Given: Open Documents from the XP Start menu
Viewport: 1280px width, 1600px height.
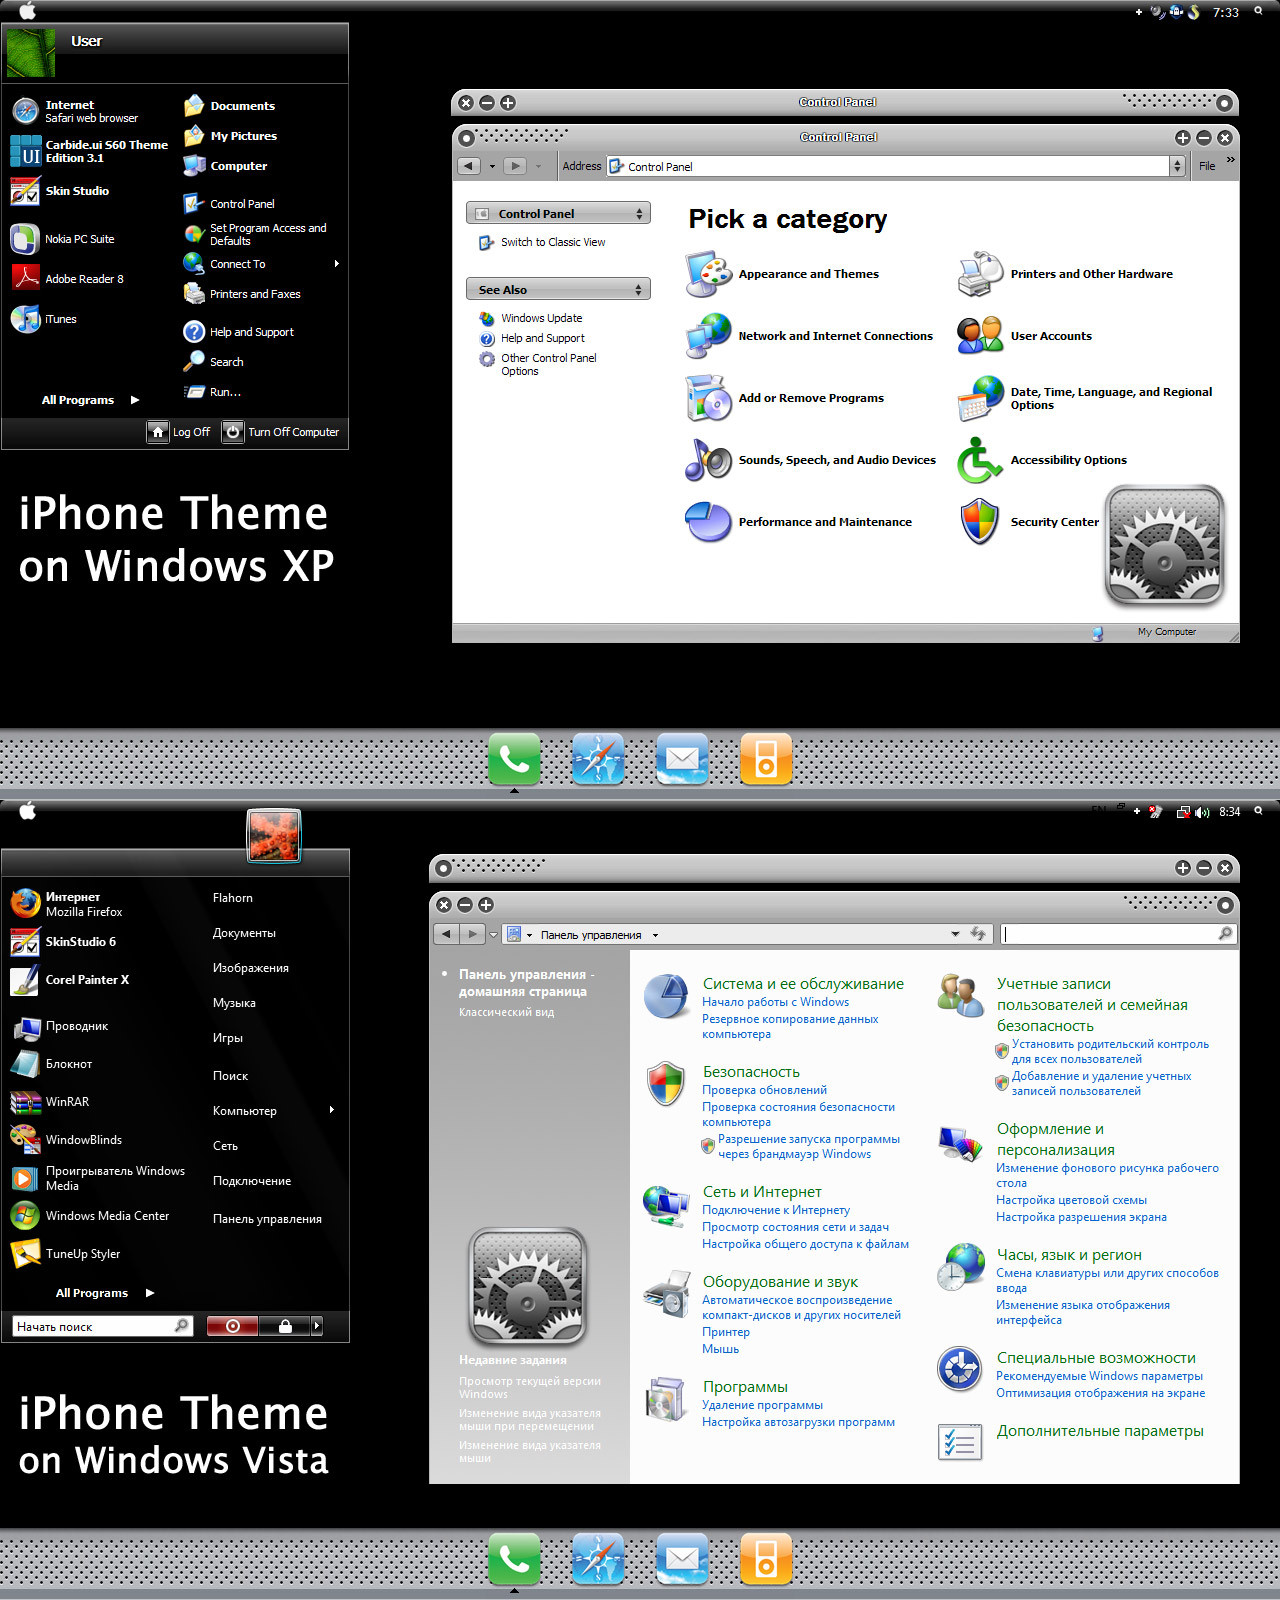Looking at the screenshot, I should (x=230, y=106).
